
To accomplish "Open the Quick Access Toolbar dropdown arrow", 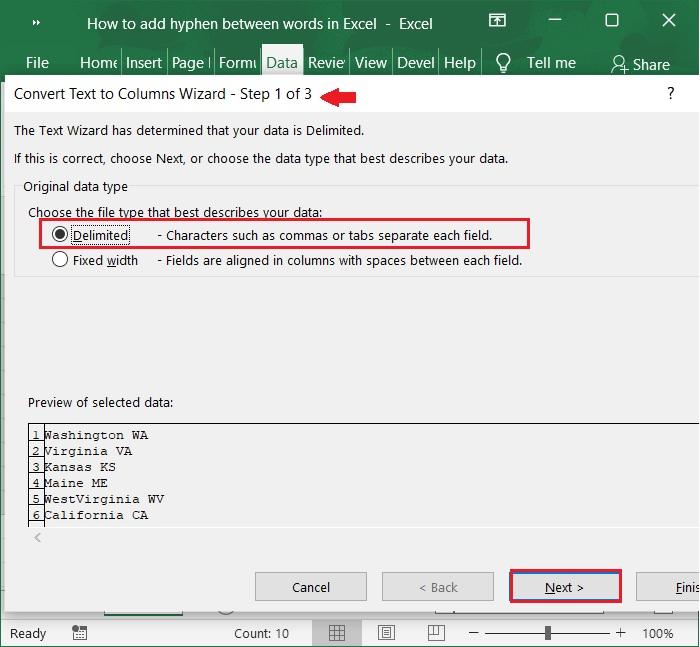I will click(36, 22).
